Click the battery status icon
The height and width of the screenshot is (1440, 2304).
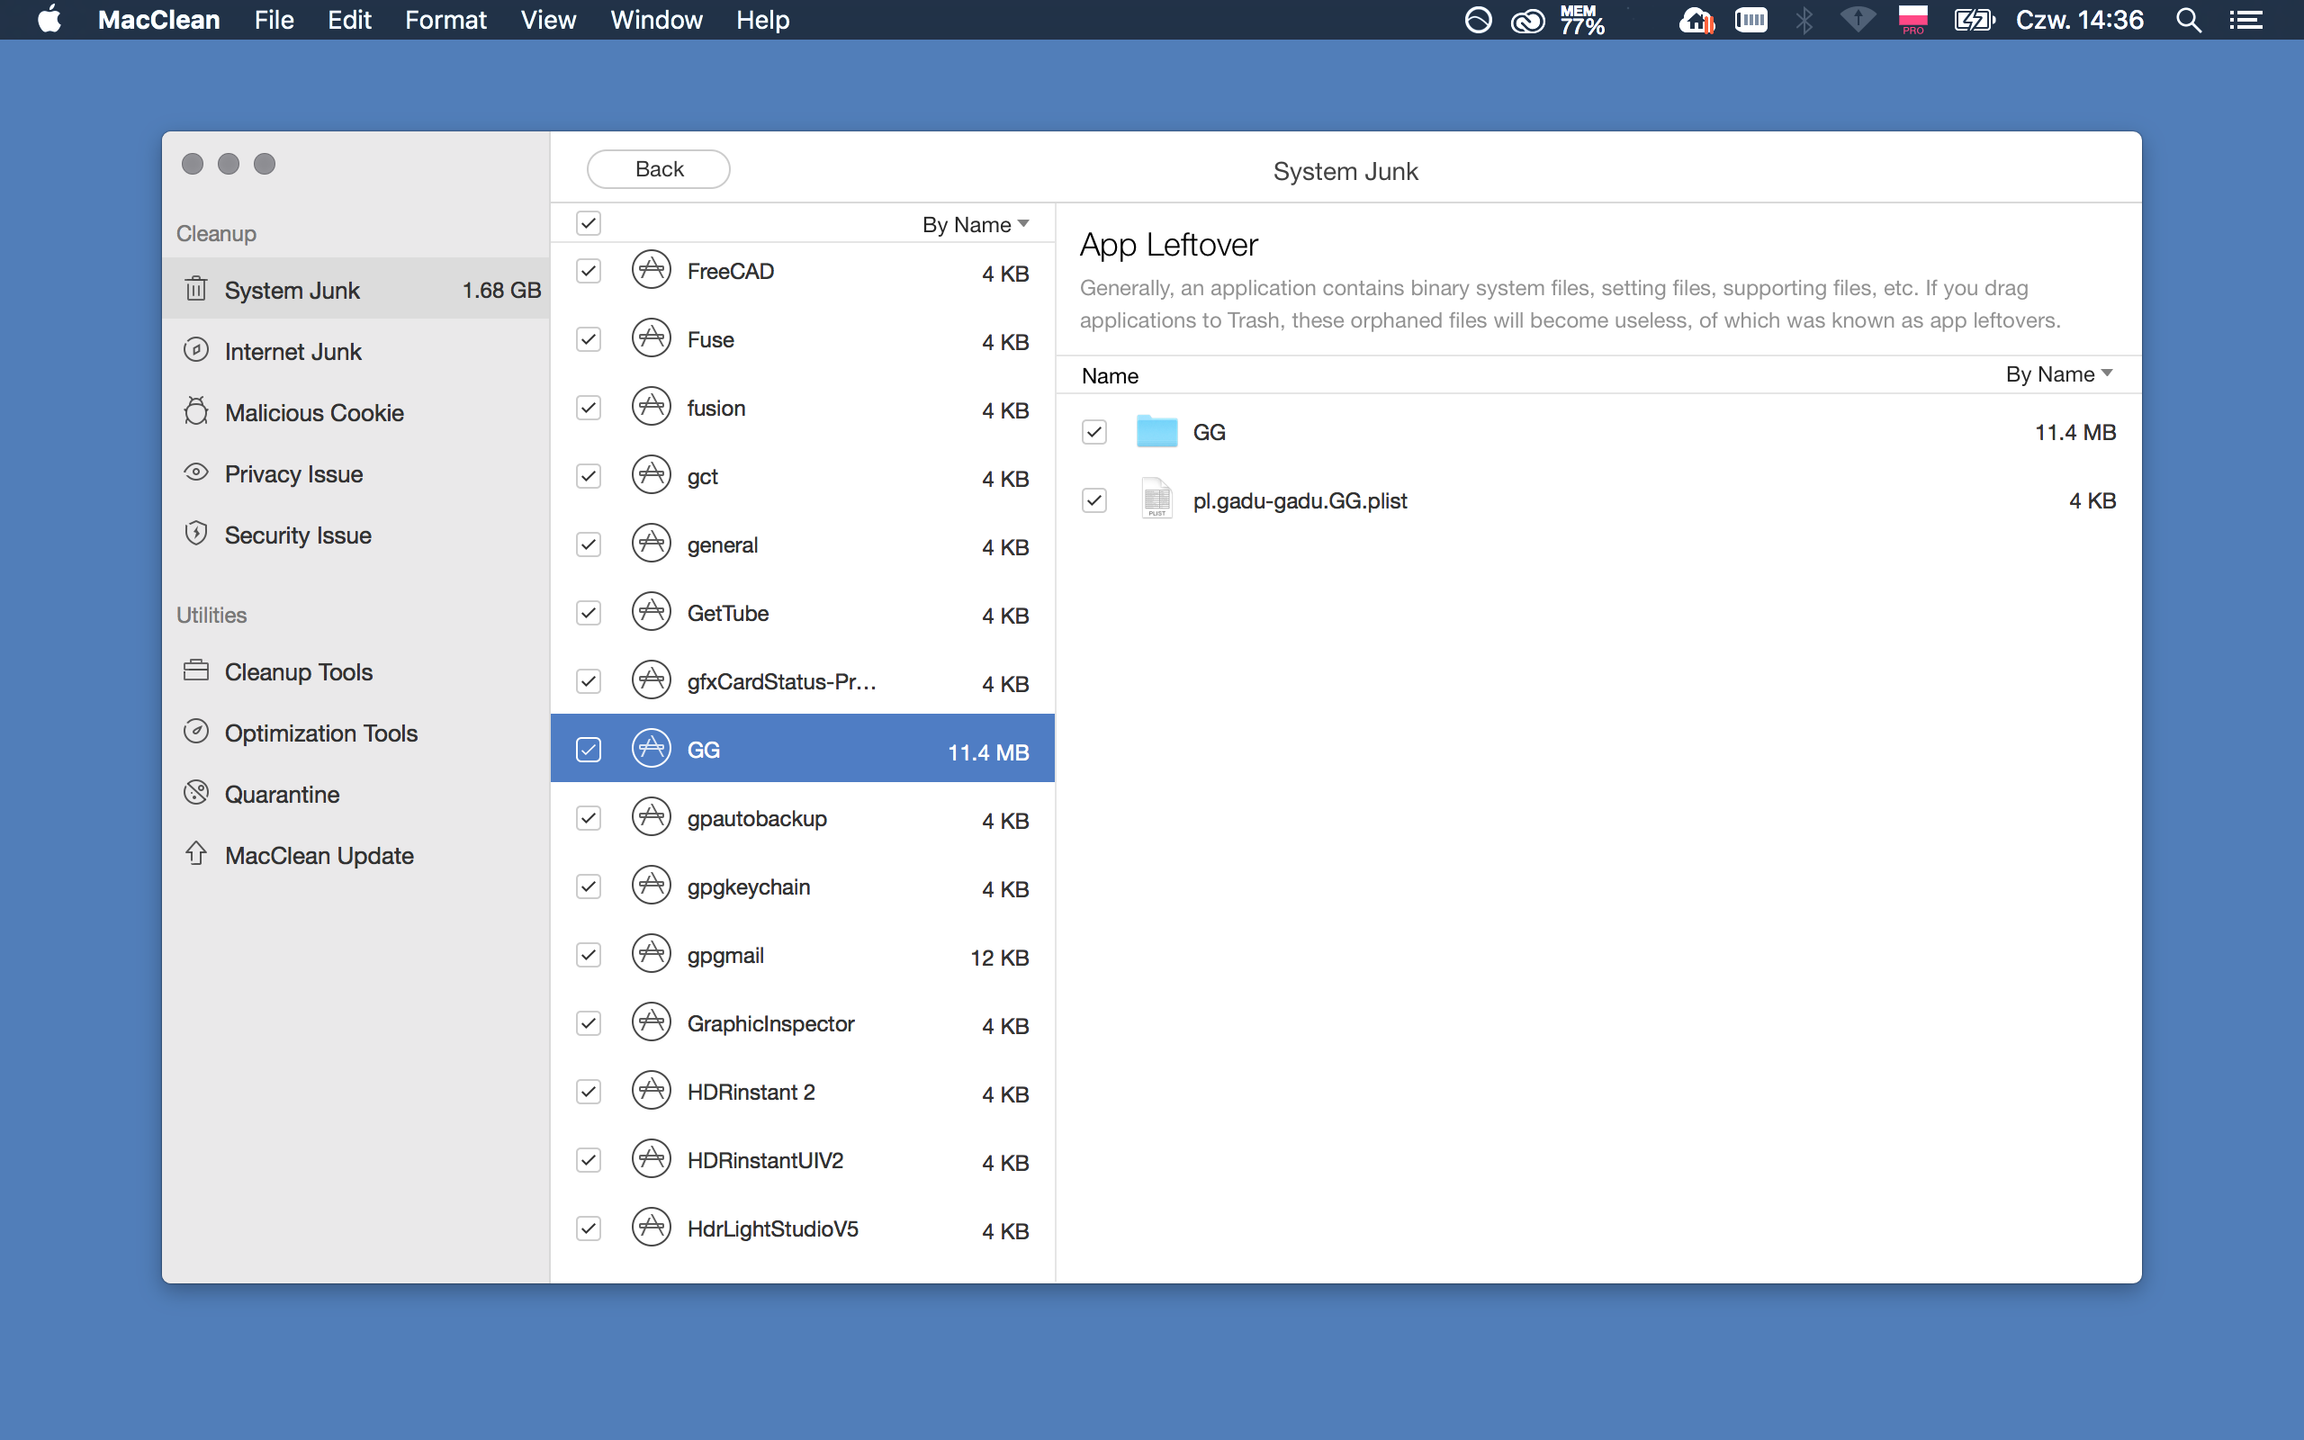coord(1974,20)
